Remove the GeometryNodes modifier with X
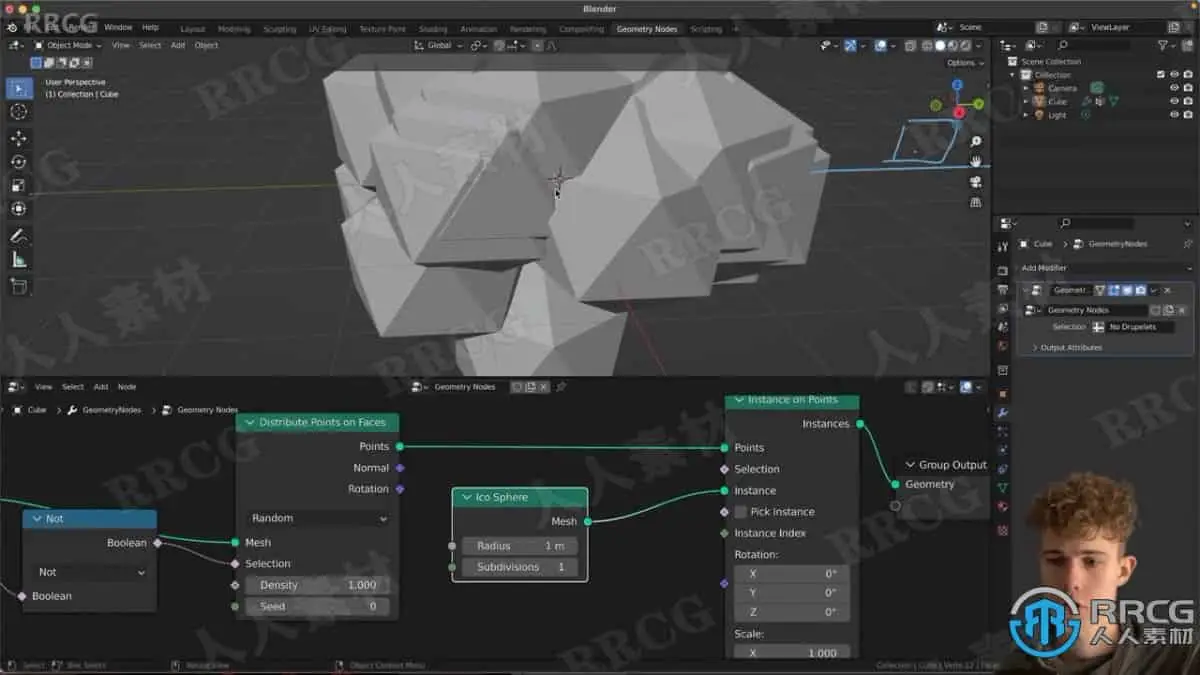Viewport: 1200px width, 675px height. (1167, 290)
